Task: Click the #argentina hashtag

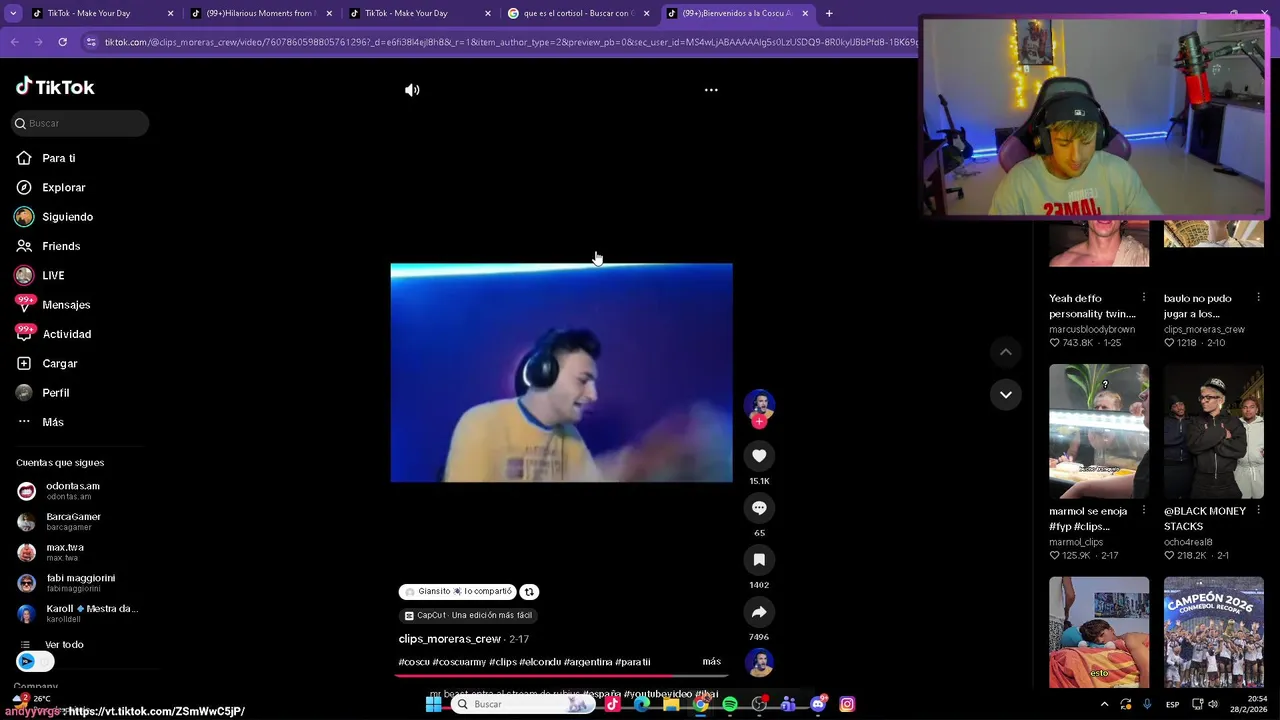Action: coord(587,662)
